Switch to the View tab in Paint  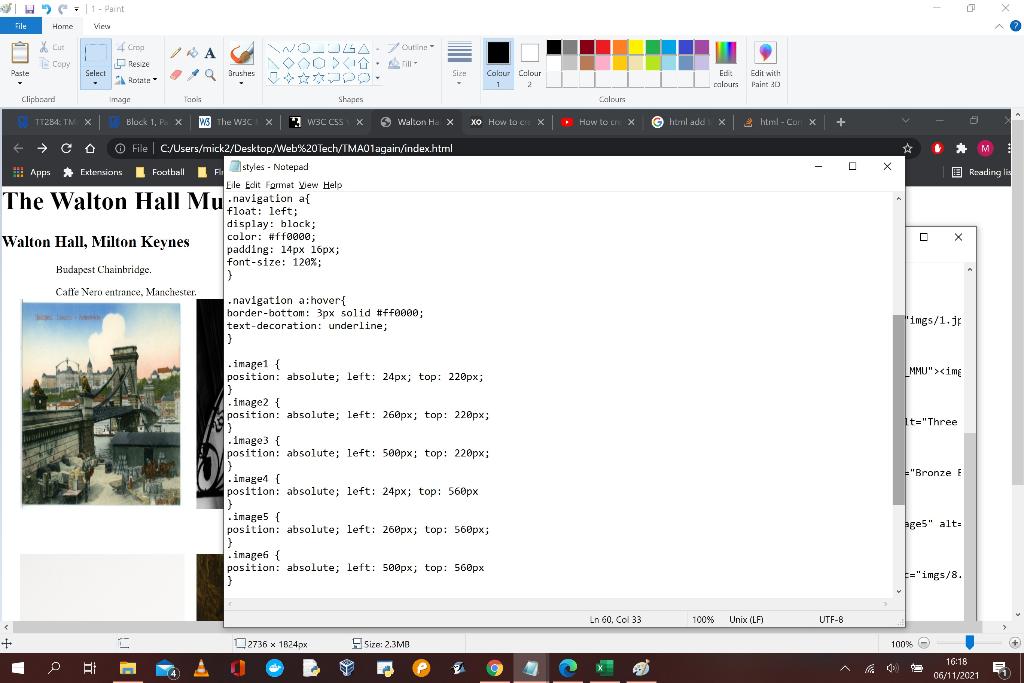pyautogui.click(x=101, y=26)
